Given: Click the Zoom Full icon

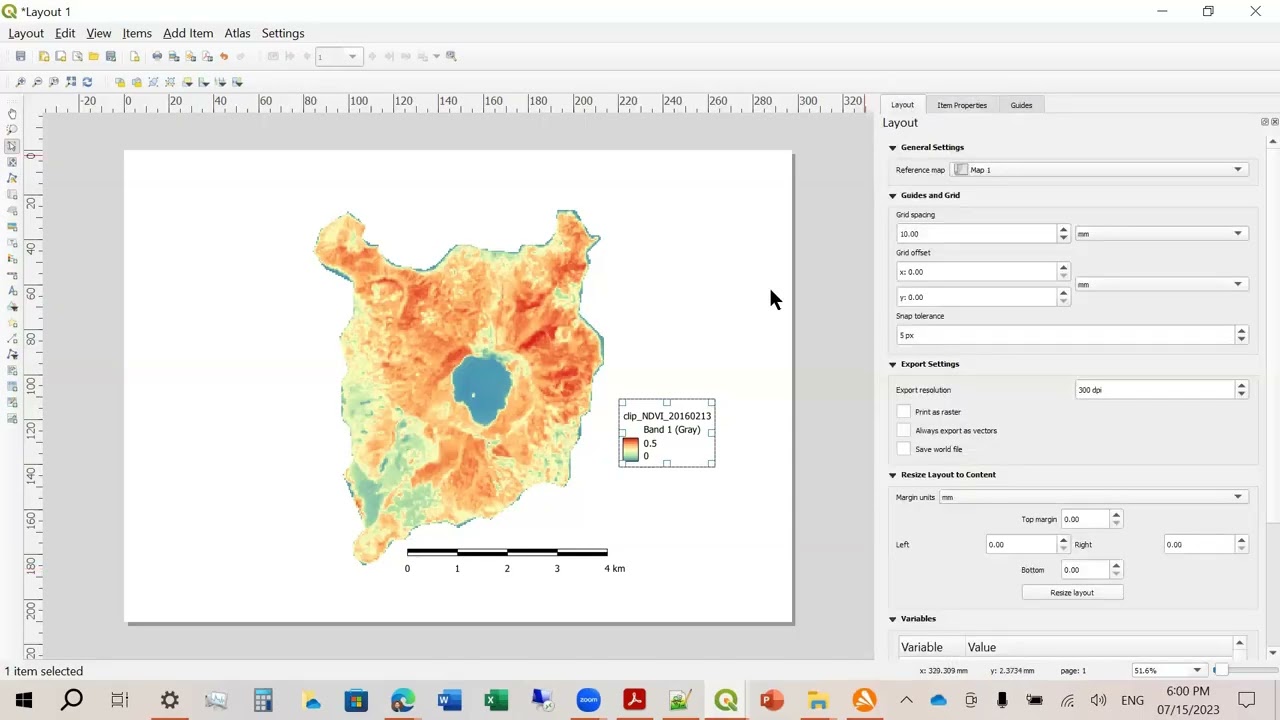Looking at the screenshot, I should pyautogui.click(x=70, y=82).
